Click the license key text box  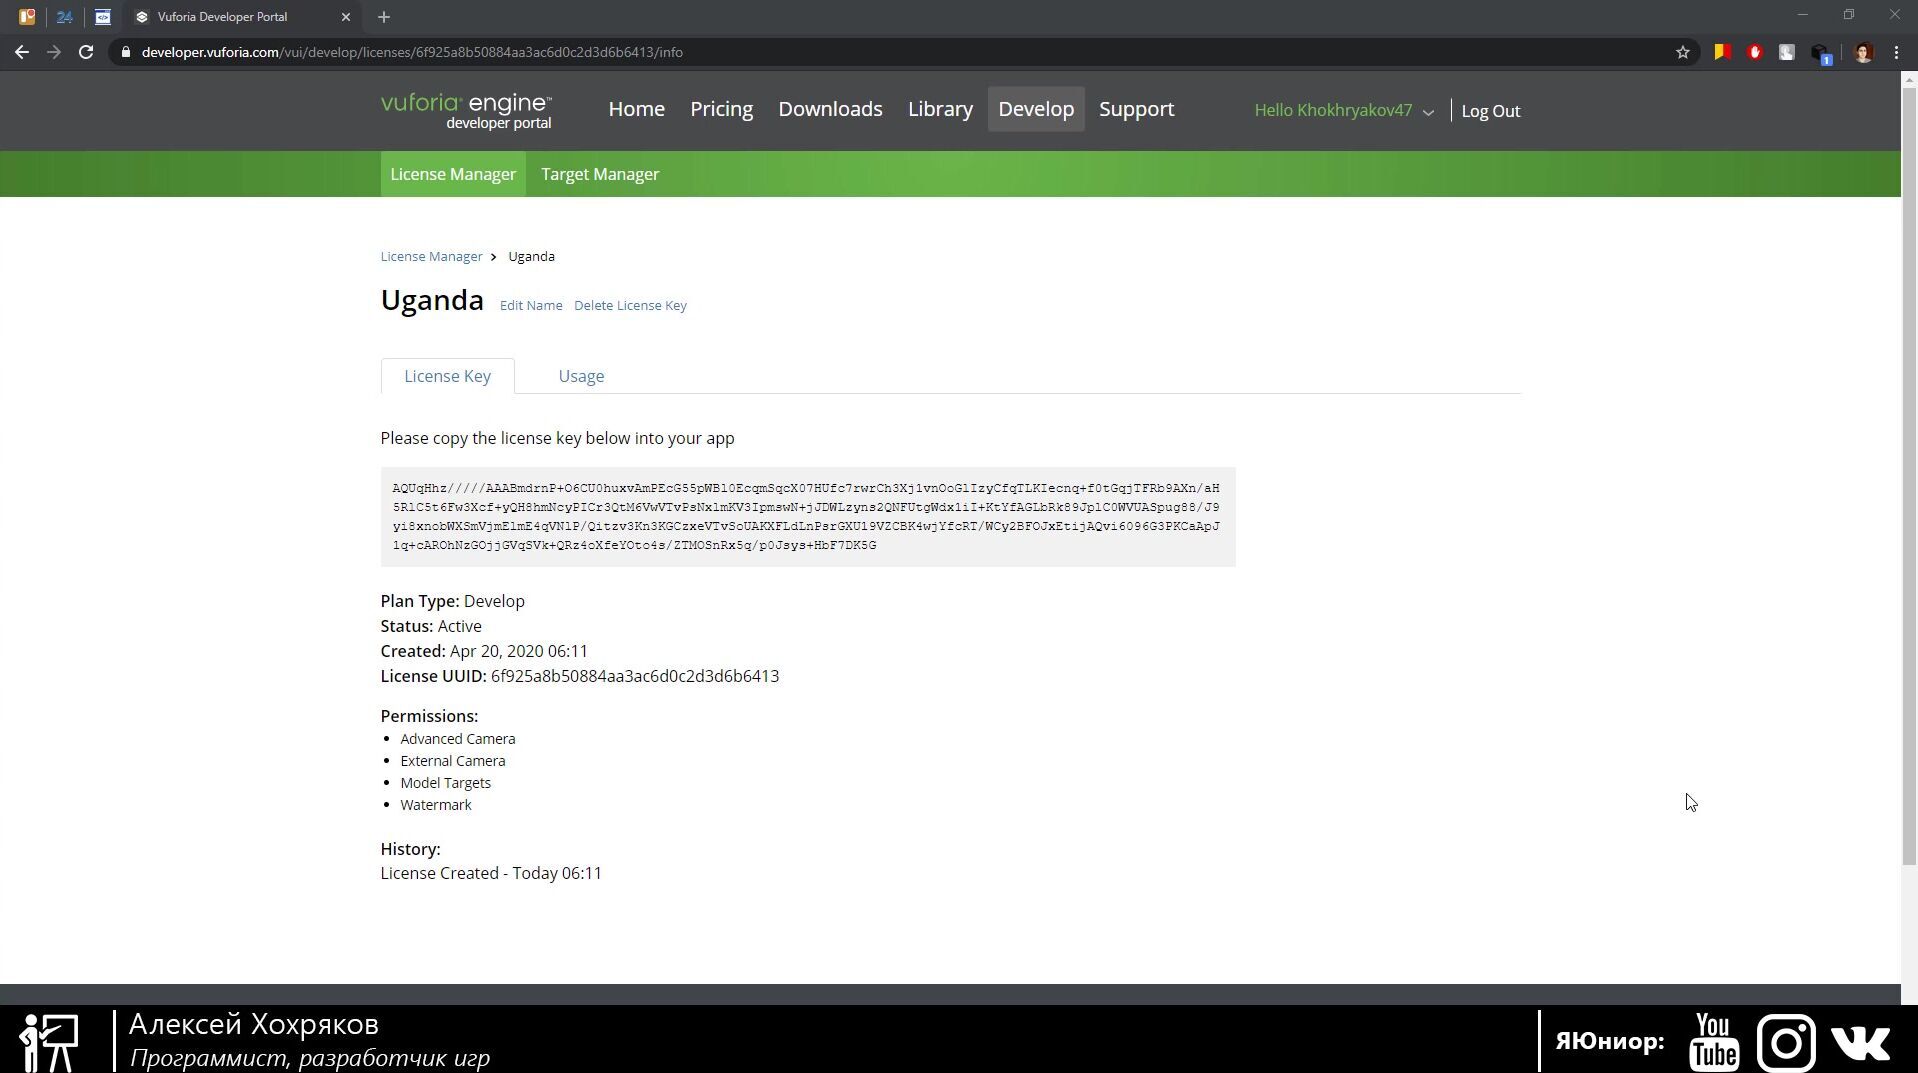click(808, 517)
